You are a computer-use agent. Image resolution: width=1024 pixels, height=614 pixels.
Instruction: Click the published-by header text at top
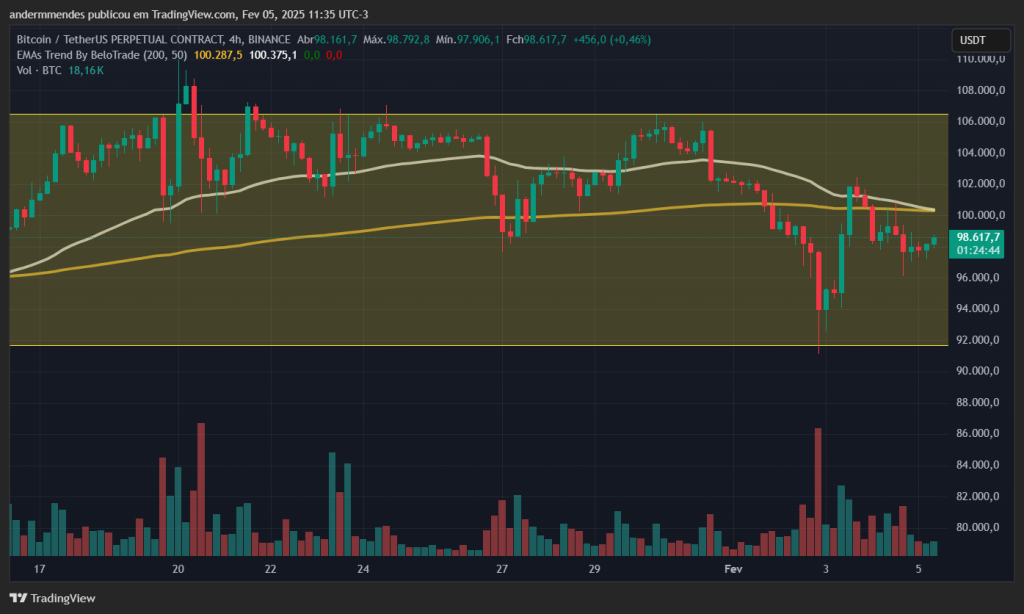coord(189,14)
